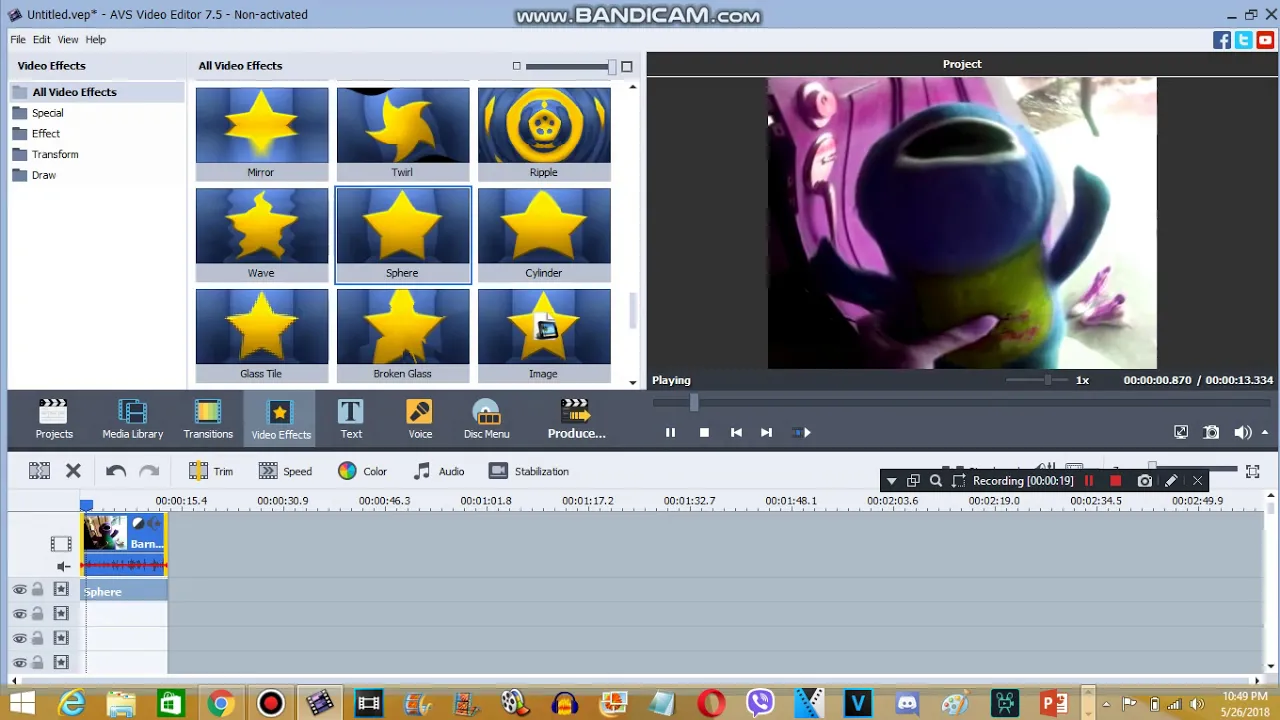Image resolution: width=1280 pixels, height=720 pixels.
Task: Open the Media Library
Action: (132, 419)
